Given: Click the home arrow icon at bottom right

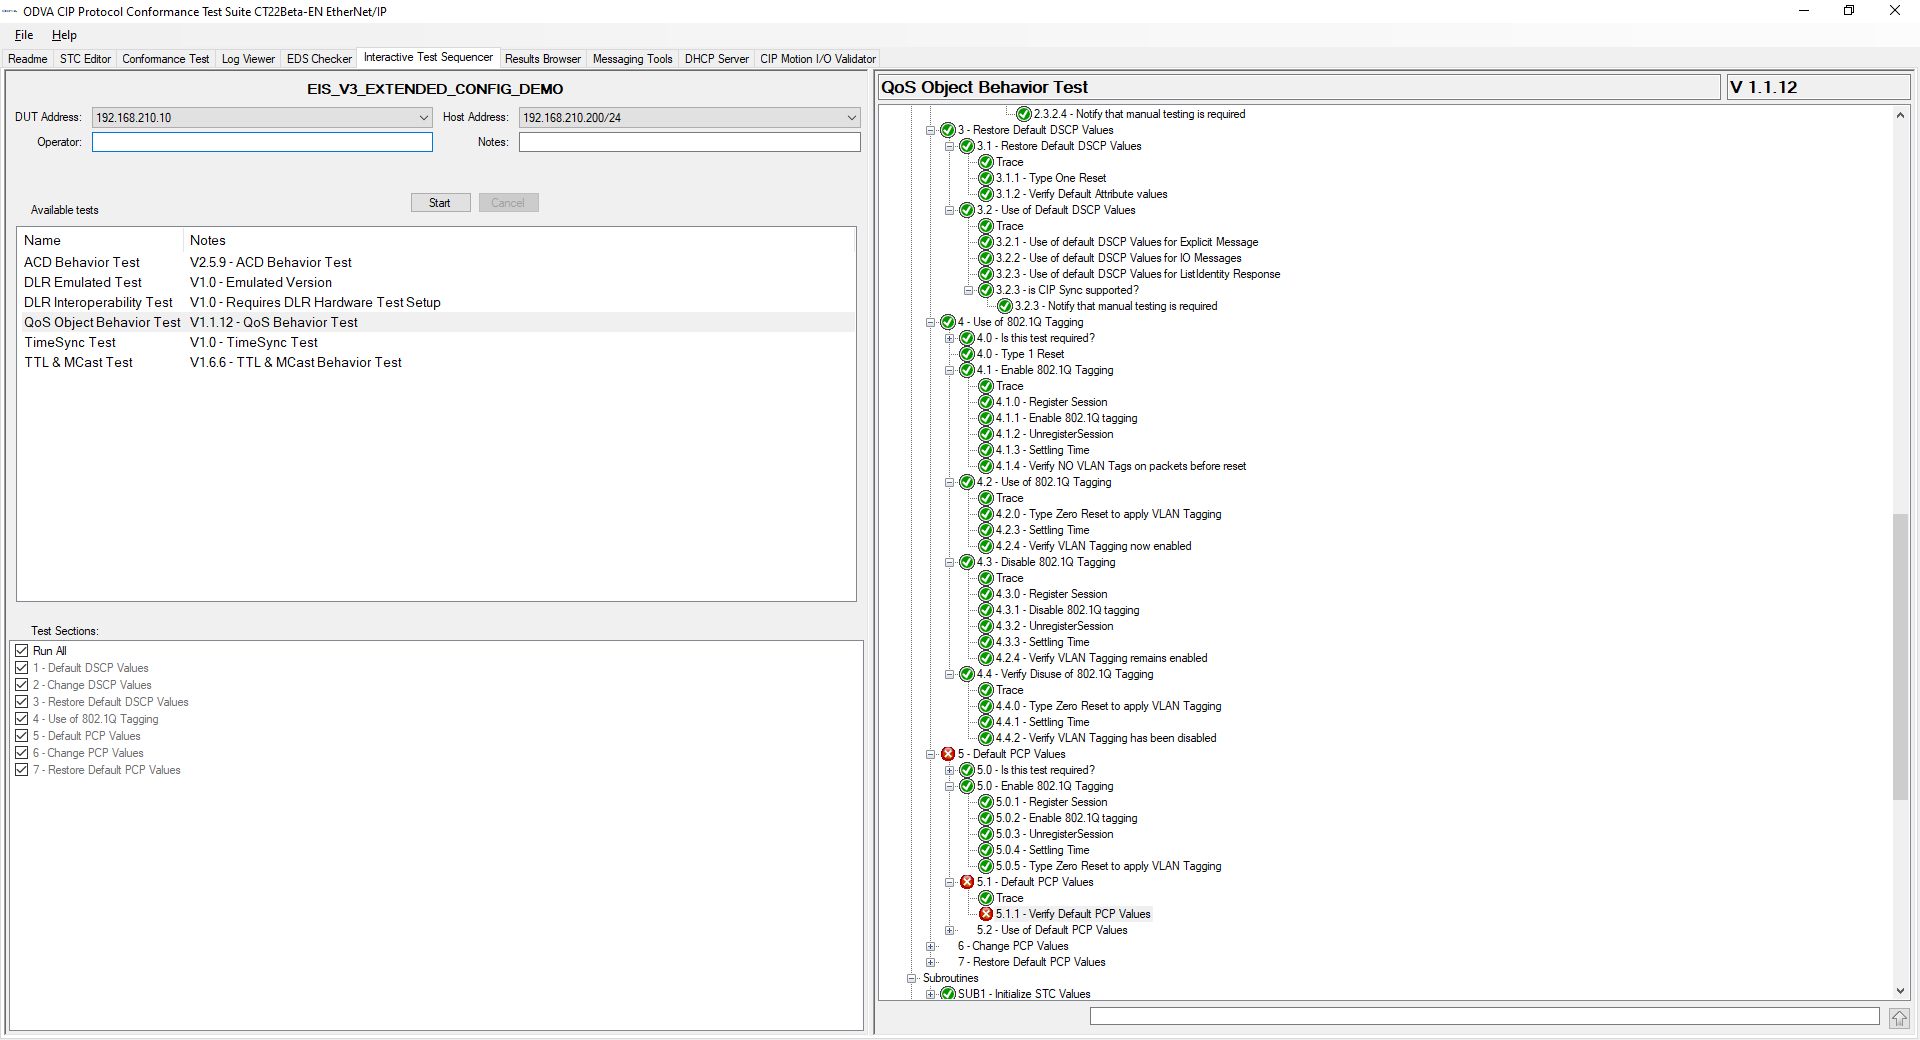Looking at the screenshot, I should 1899,1018.
